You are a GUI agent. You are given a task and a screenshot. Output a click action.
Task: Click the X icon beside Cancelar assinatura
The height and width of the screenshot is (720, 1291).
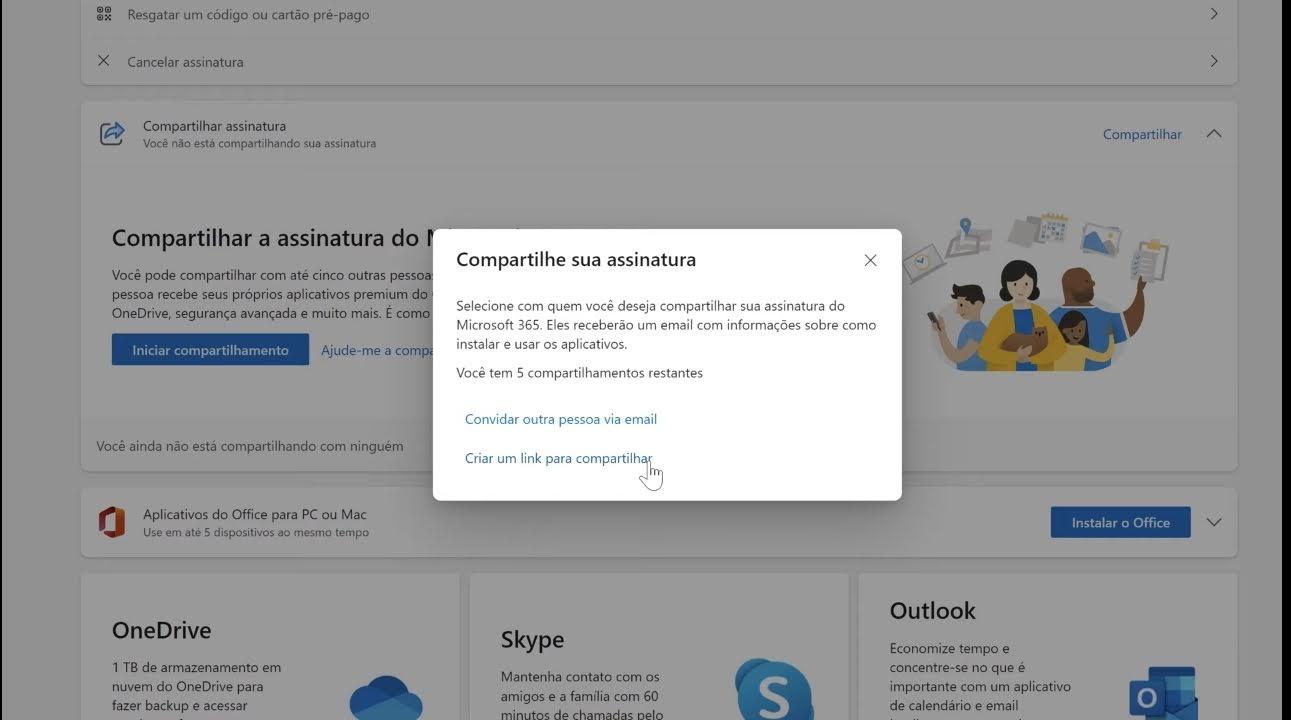pos(104,61)
